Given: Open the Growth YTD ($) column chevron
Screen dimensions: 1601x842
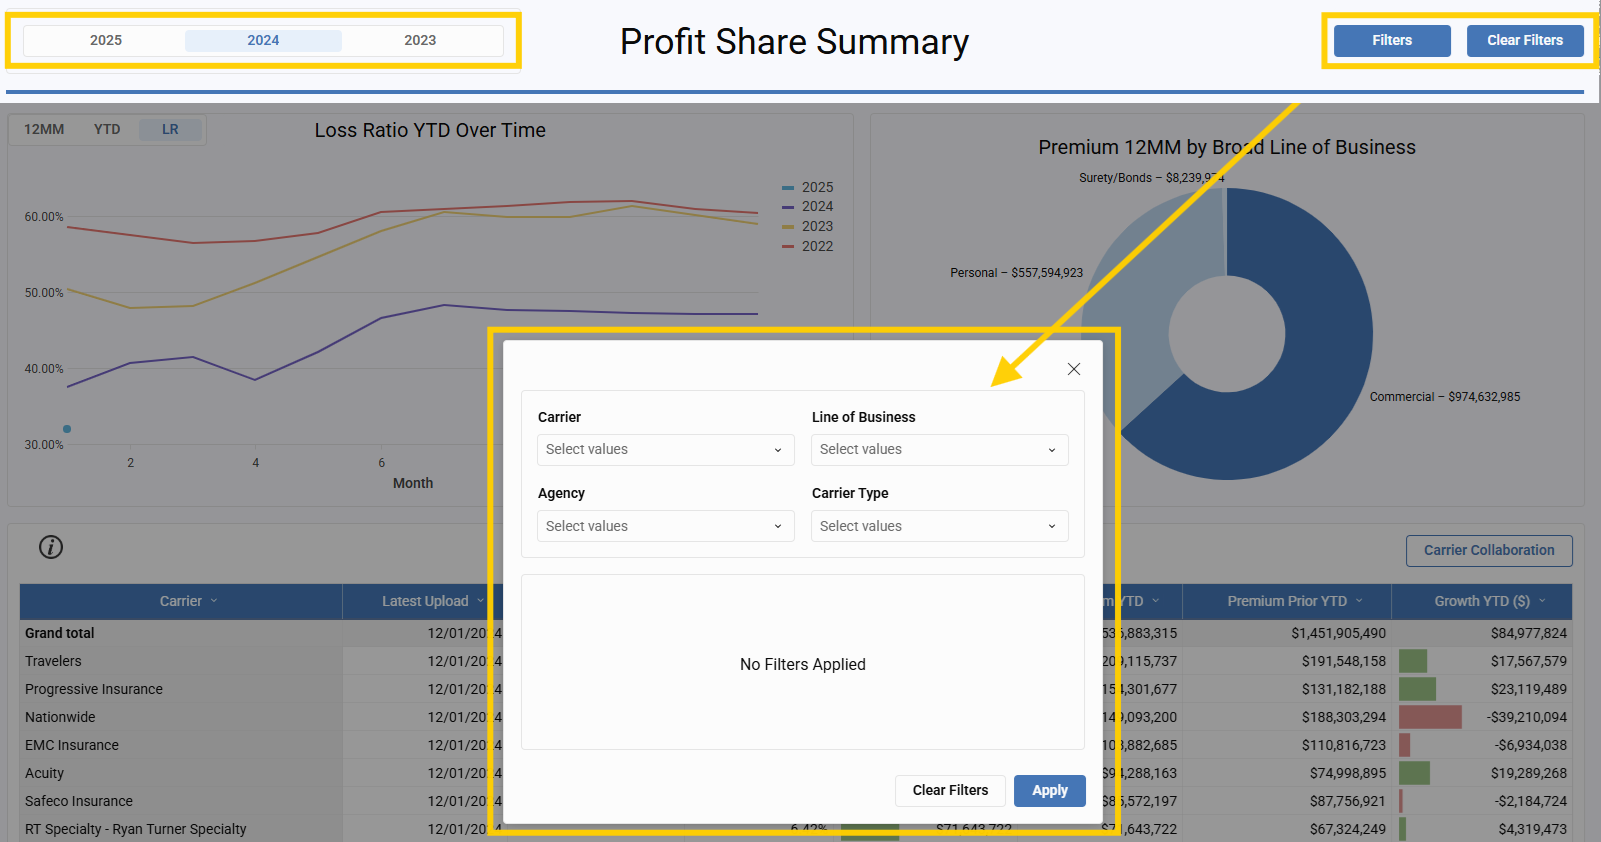Looking at the screenshot, I should (x=1542, y=601).
